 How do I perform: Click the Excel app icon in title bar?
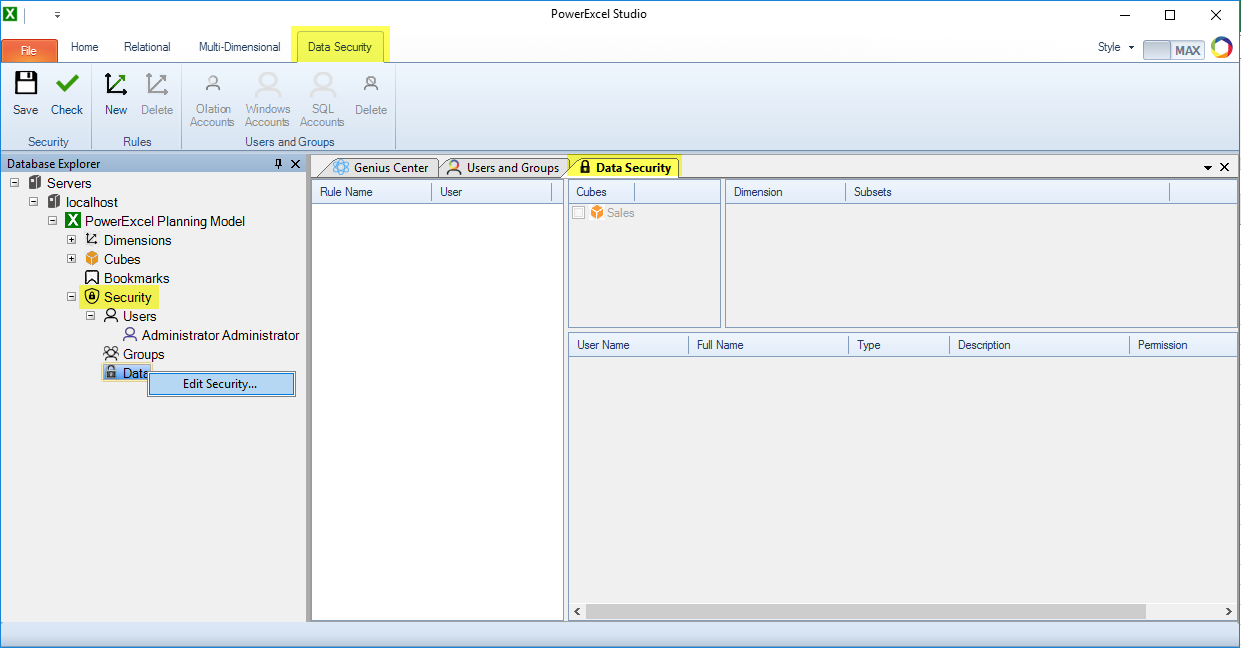pos(10,14)
